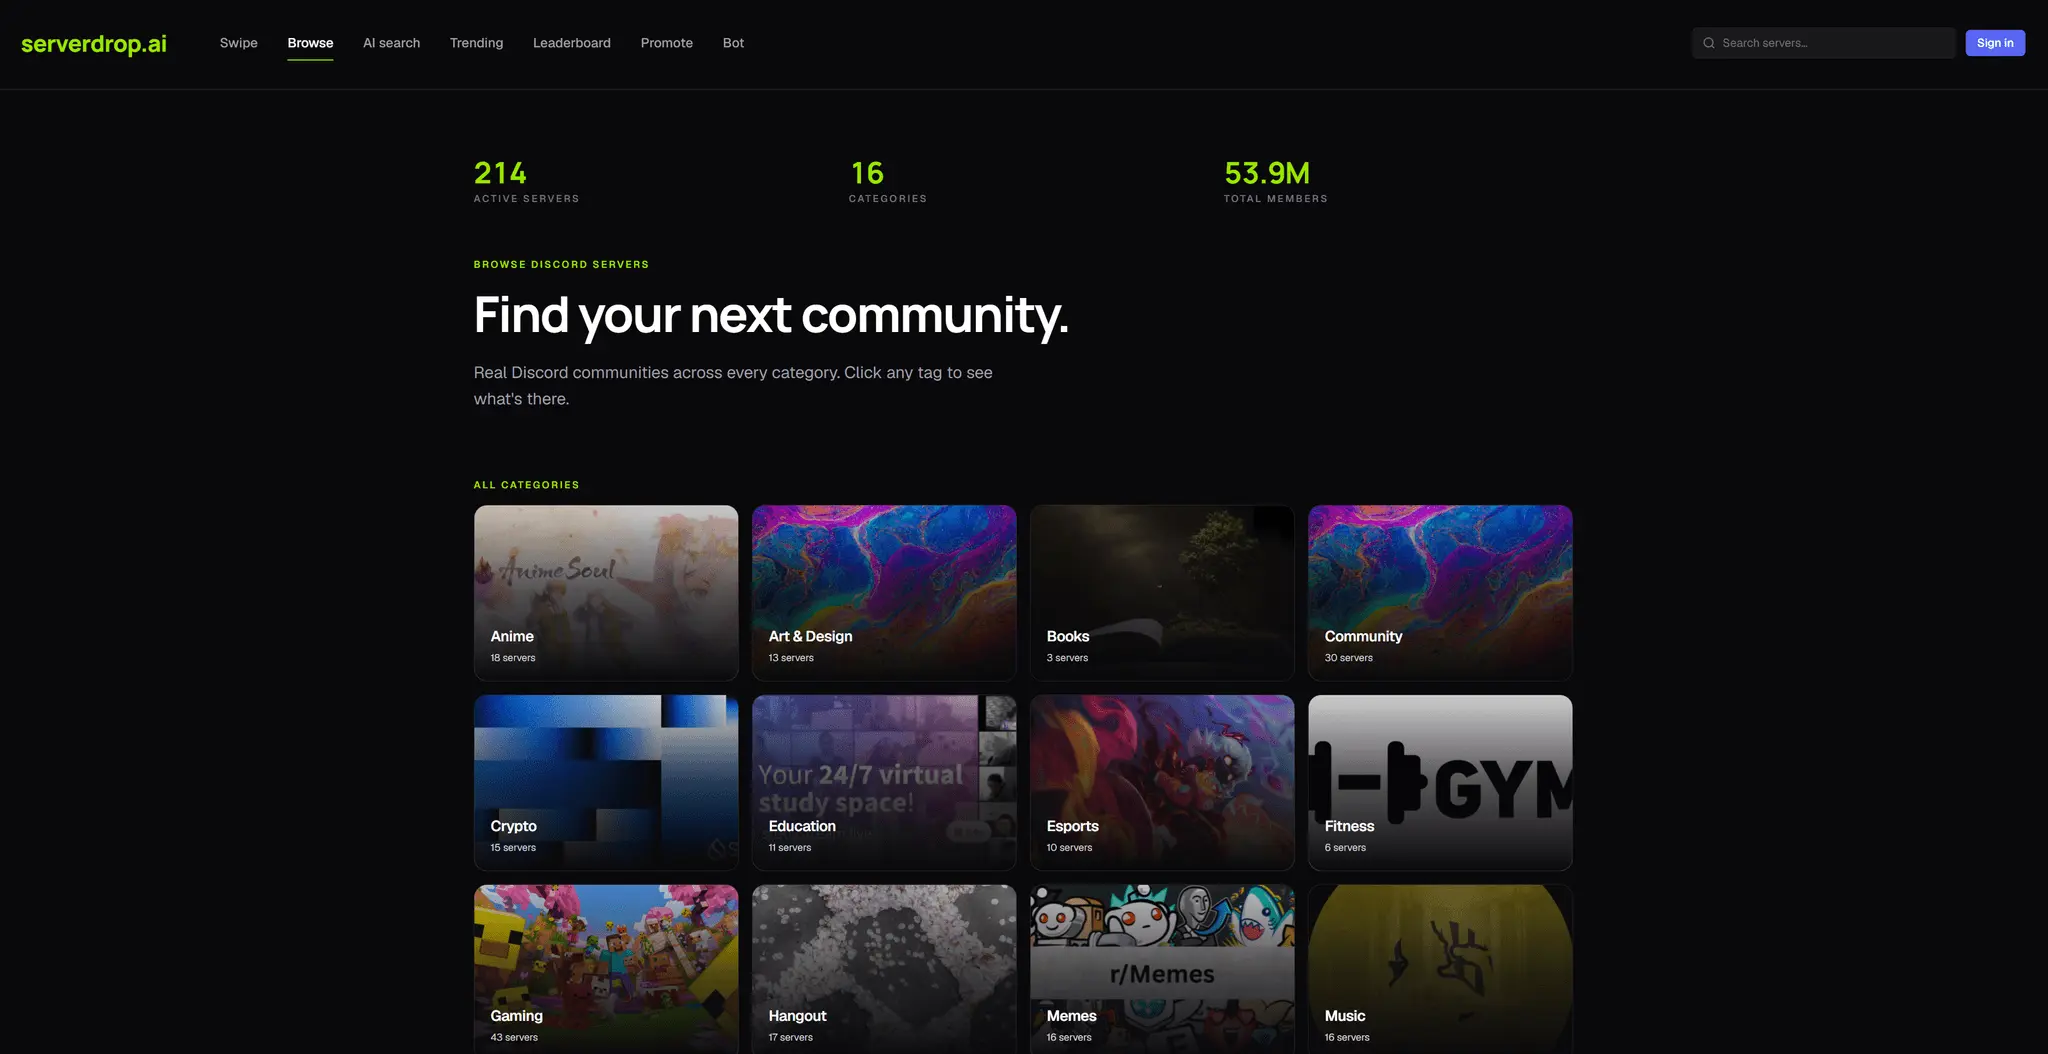Open the Fitness category card
The width and height of the screenshot is (2048, 1054).
point(1440,783)
